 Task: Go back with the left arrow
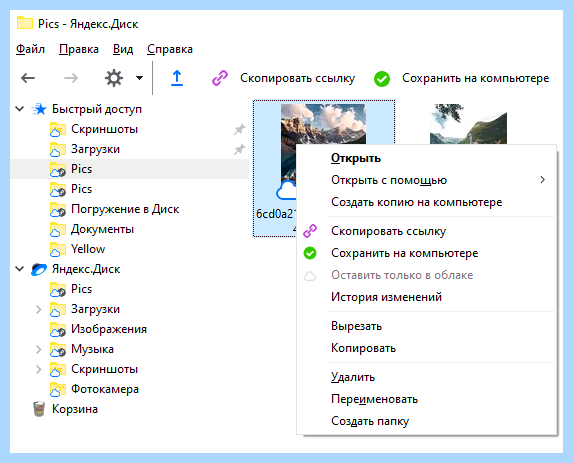point(28,78)
